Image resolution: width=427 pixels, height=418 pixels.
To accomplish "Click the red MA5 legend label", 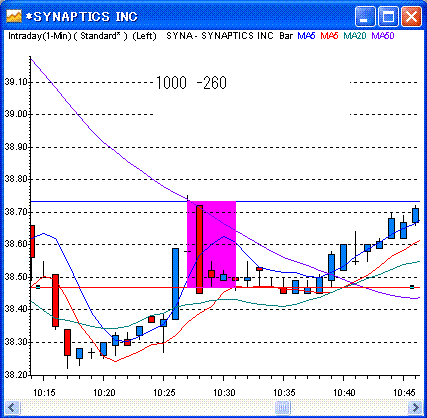I will 329,36.
